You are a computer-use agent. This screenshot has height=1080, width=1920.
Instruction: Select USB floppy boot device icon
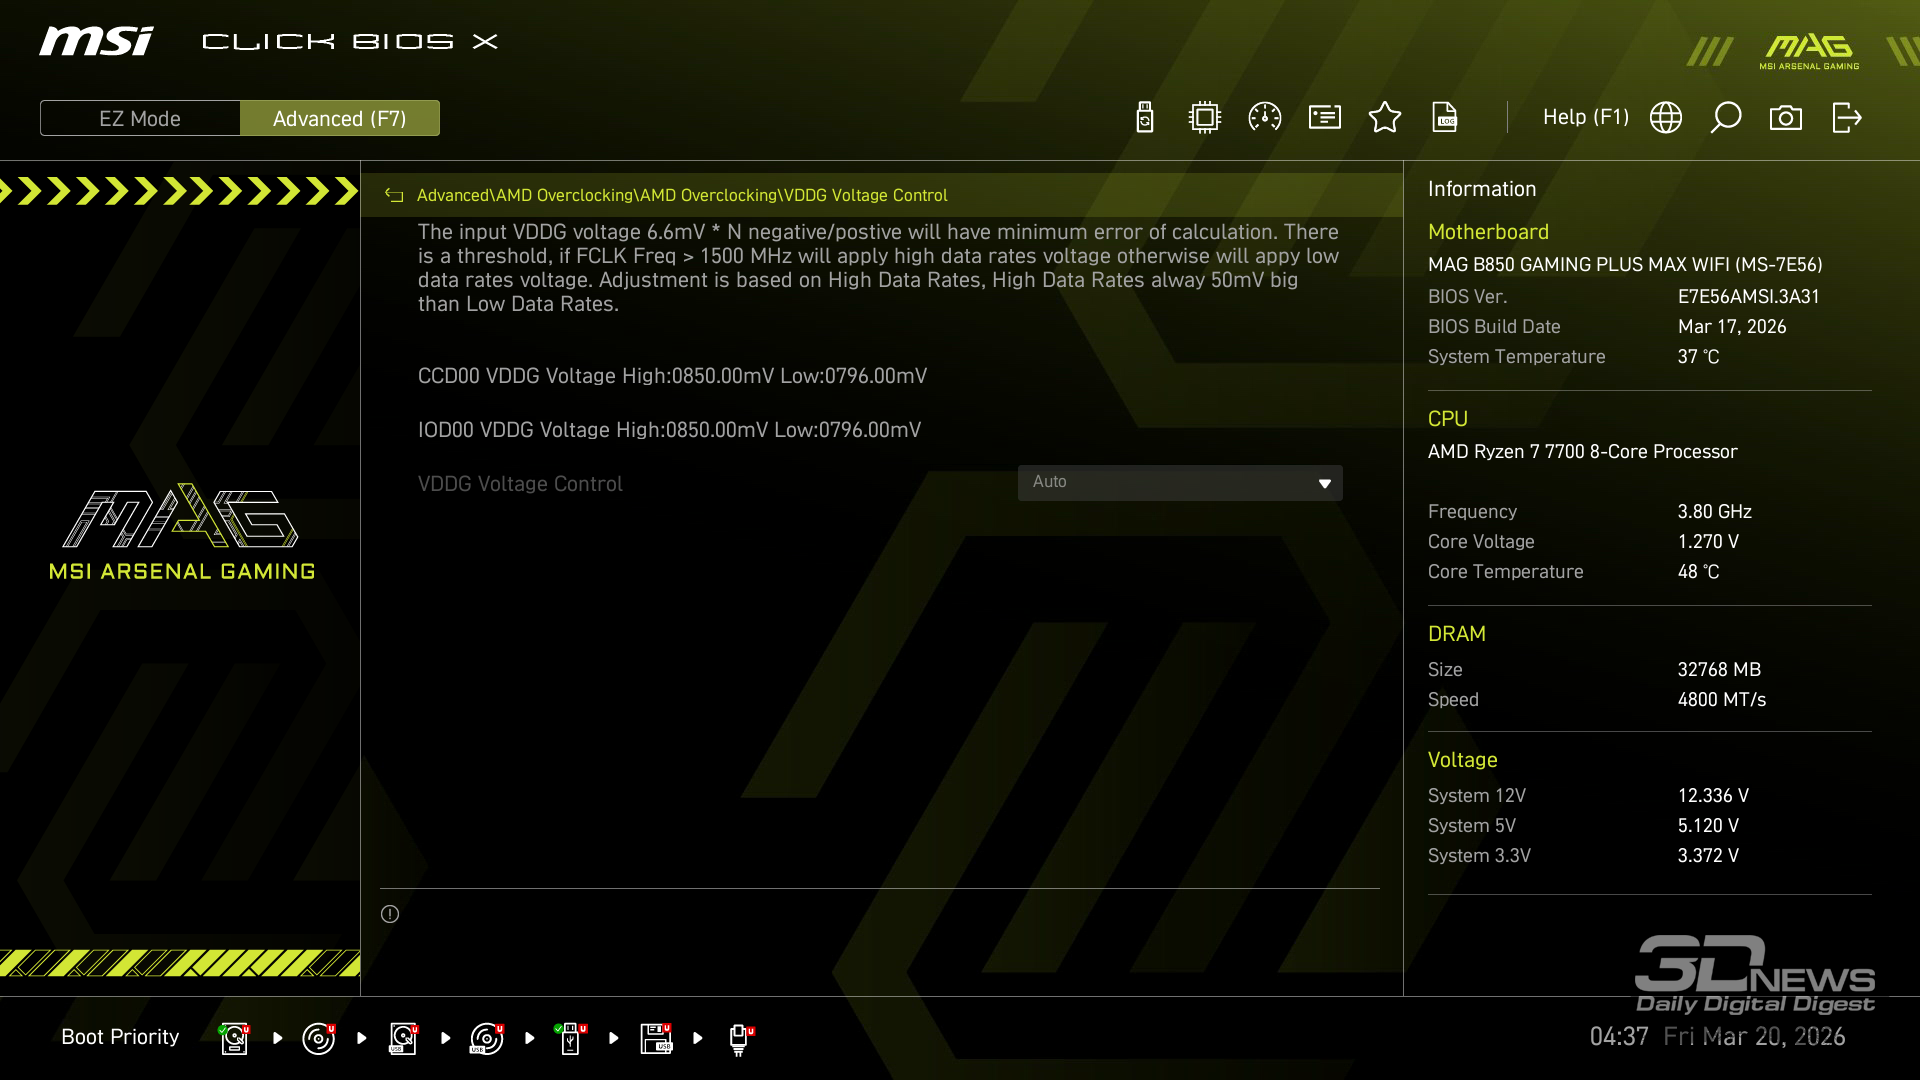pos(656,1038)
